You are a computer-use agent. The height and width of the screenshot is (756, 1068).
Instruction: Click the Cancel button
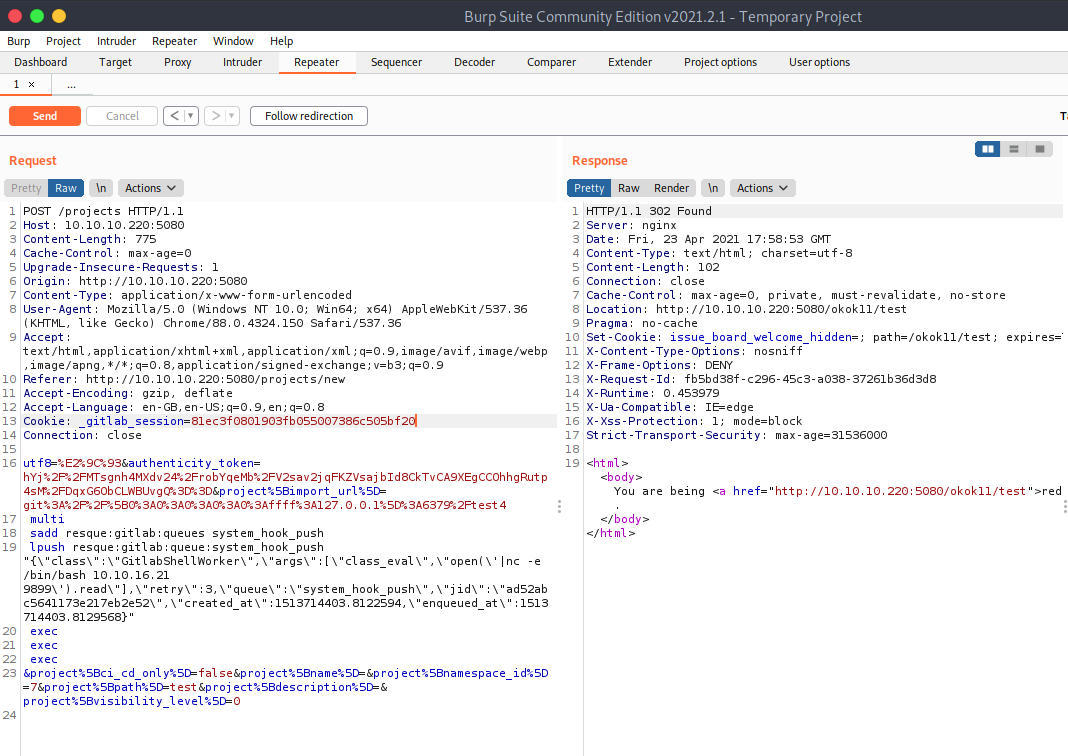123,116
